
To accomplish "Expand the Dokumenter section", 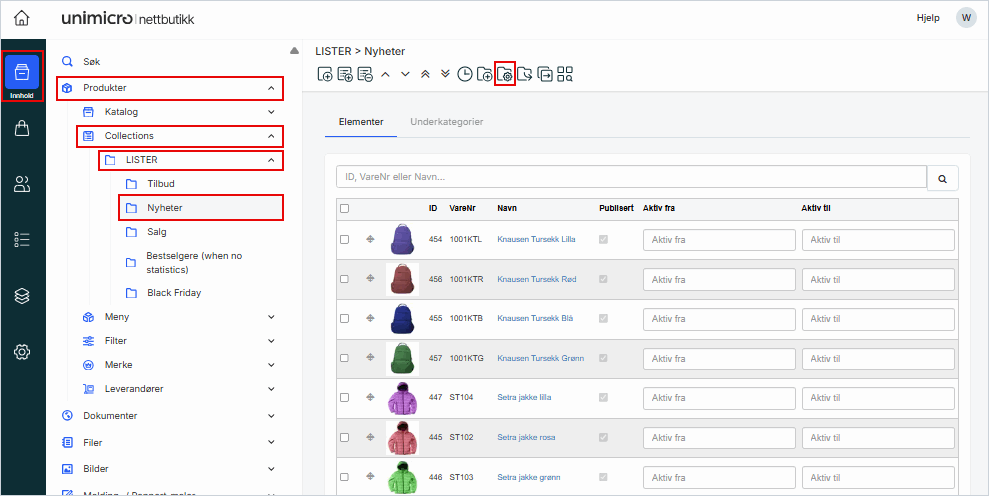I will pos(271,415).
